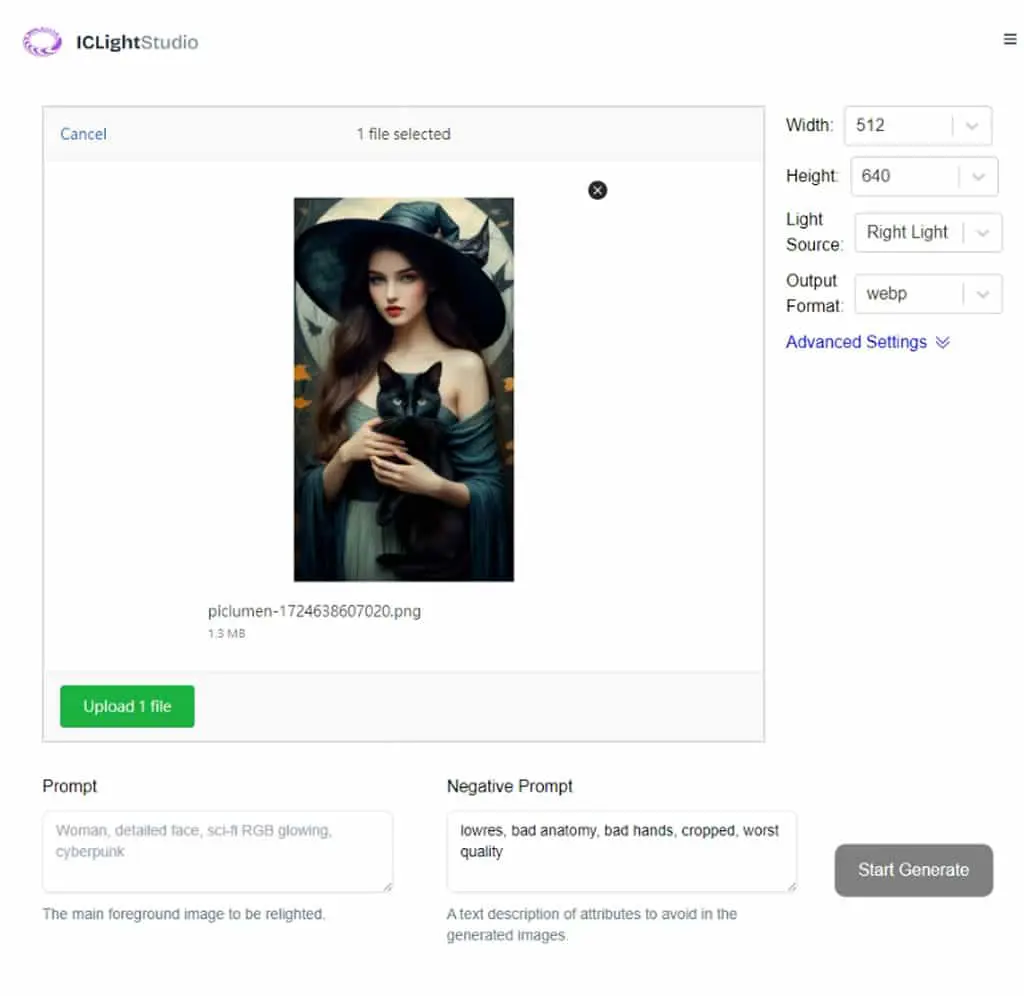Click the Height dropdown chevron icon

click(x=978, y=177)
